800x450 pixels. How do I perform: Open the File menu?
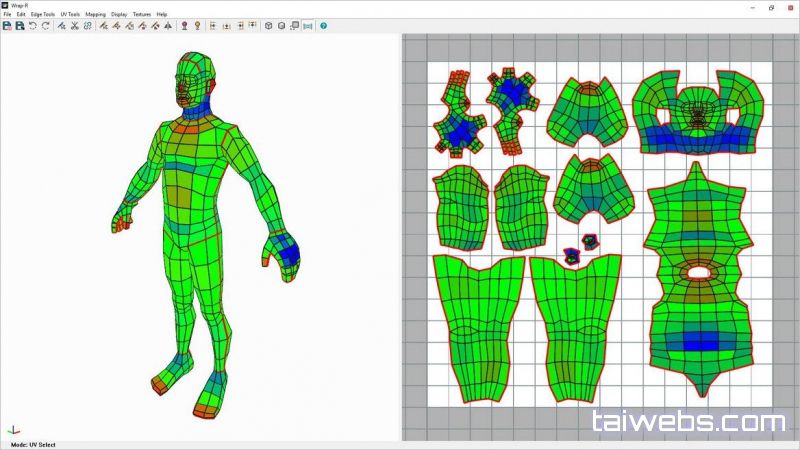7,14
